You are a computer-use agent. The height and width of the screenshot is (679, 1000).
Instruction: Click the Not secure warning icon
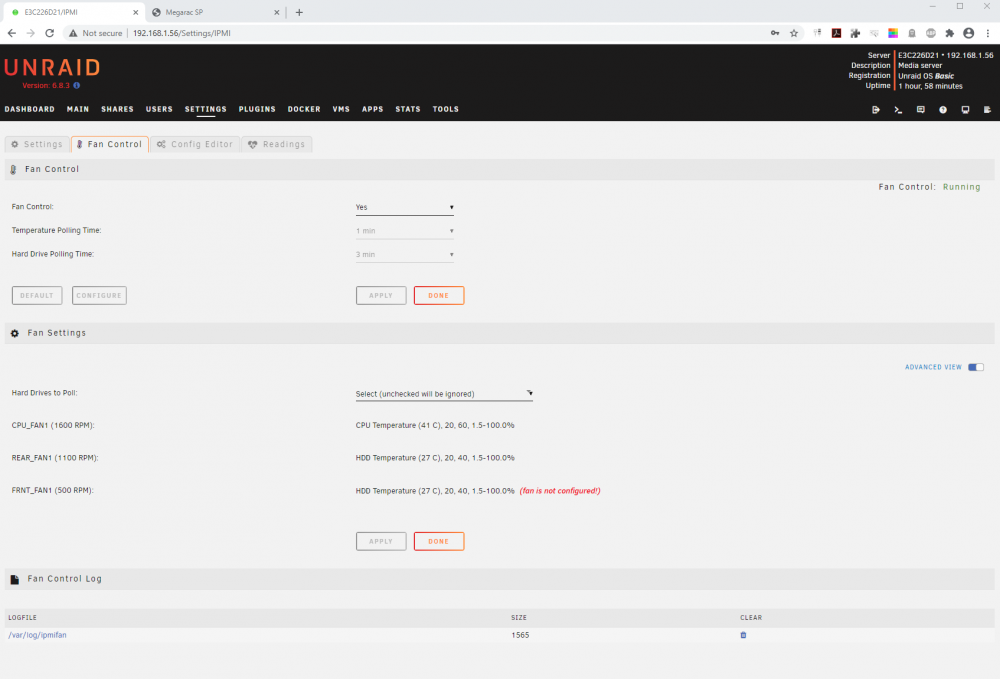tap(73, 33)
